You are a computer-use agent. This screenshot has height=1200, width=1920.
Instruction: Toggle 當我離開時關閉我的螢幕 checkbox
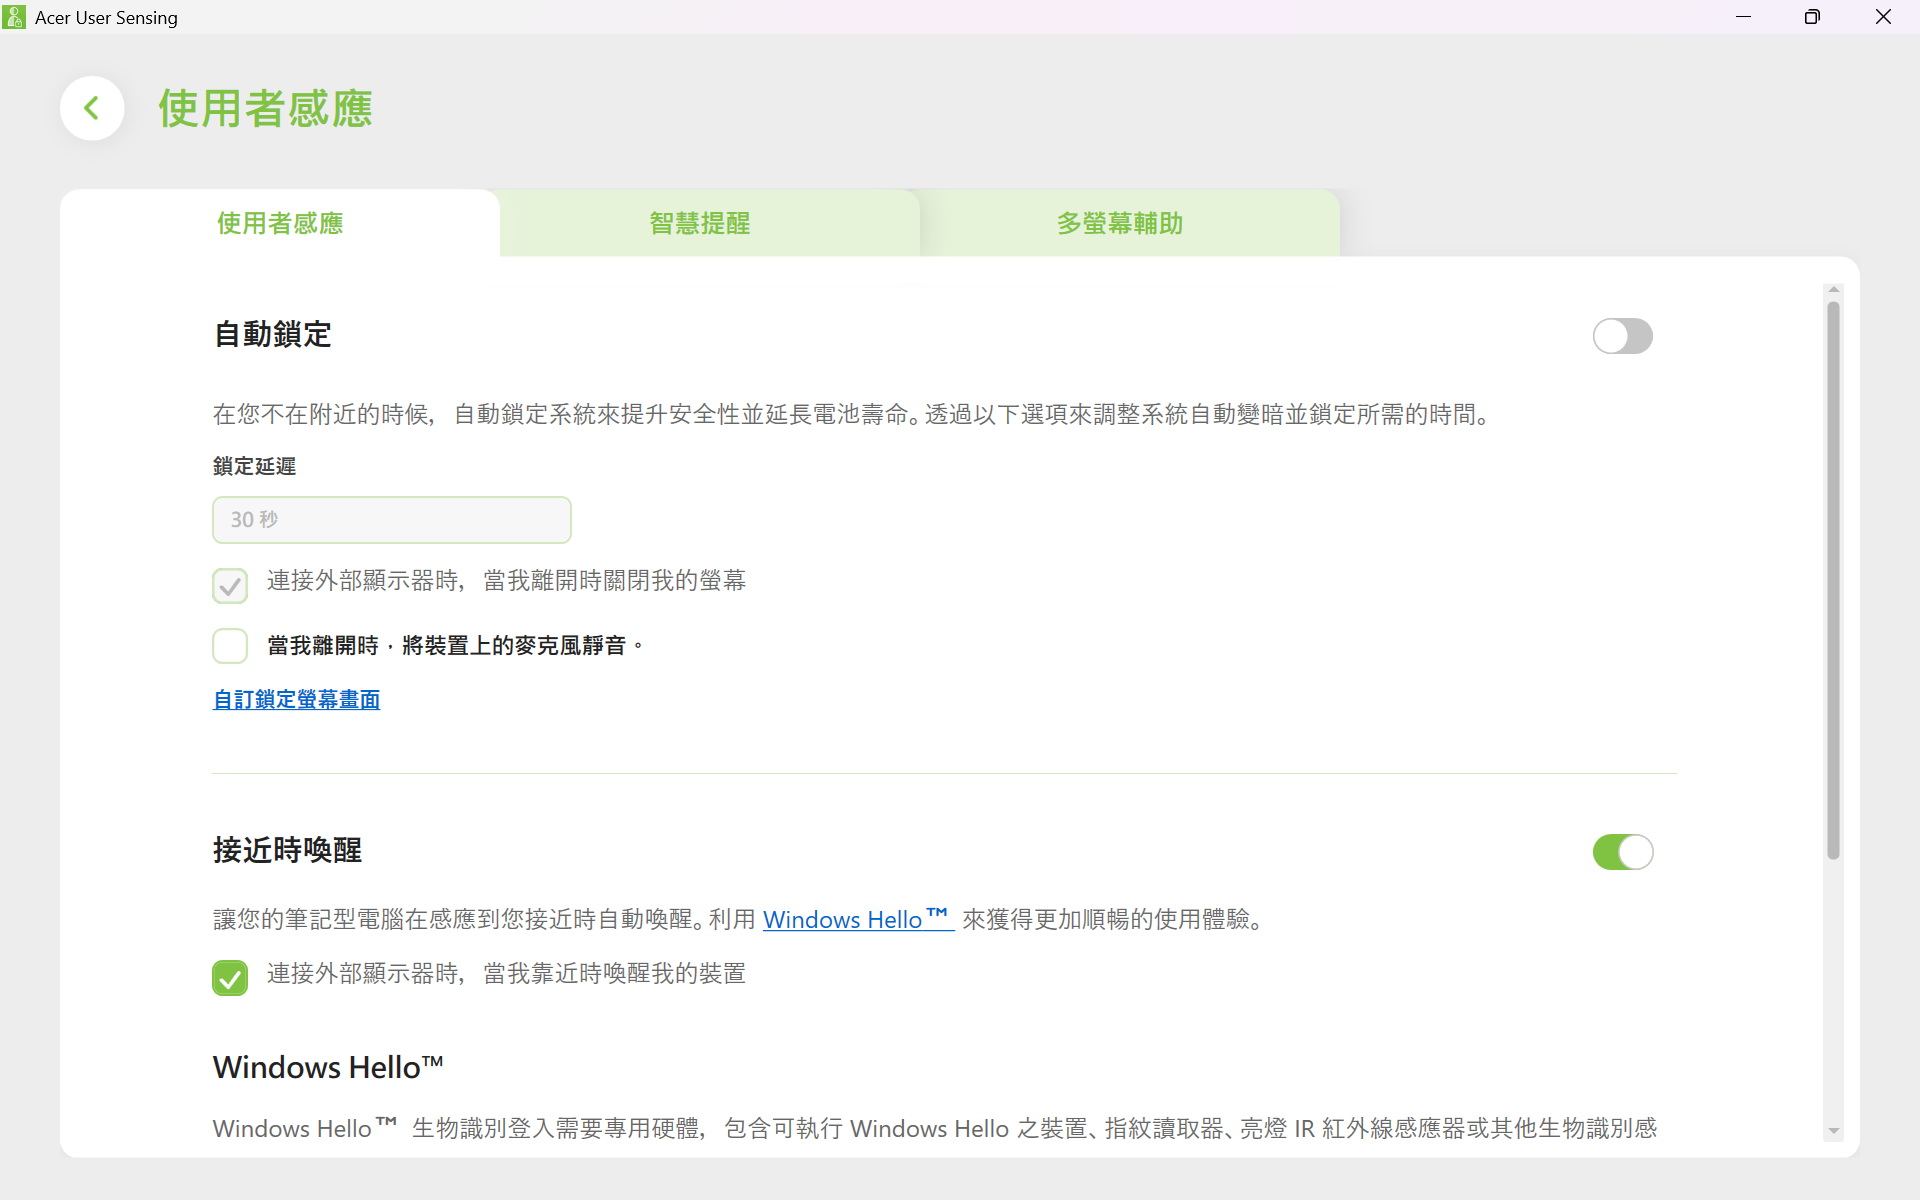(x=230, y=585)
